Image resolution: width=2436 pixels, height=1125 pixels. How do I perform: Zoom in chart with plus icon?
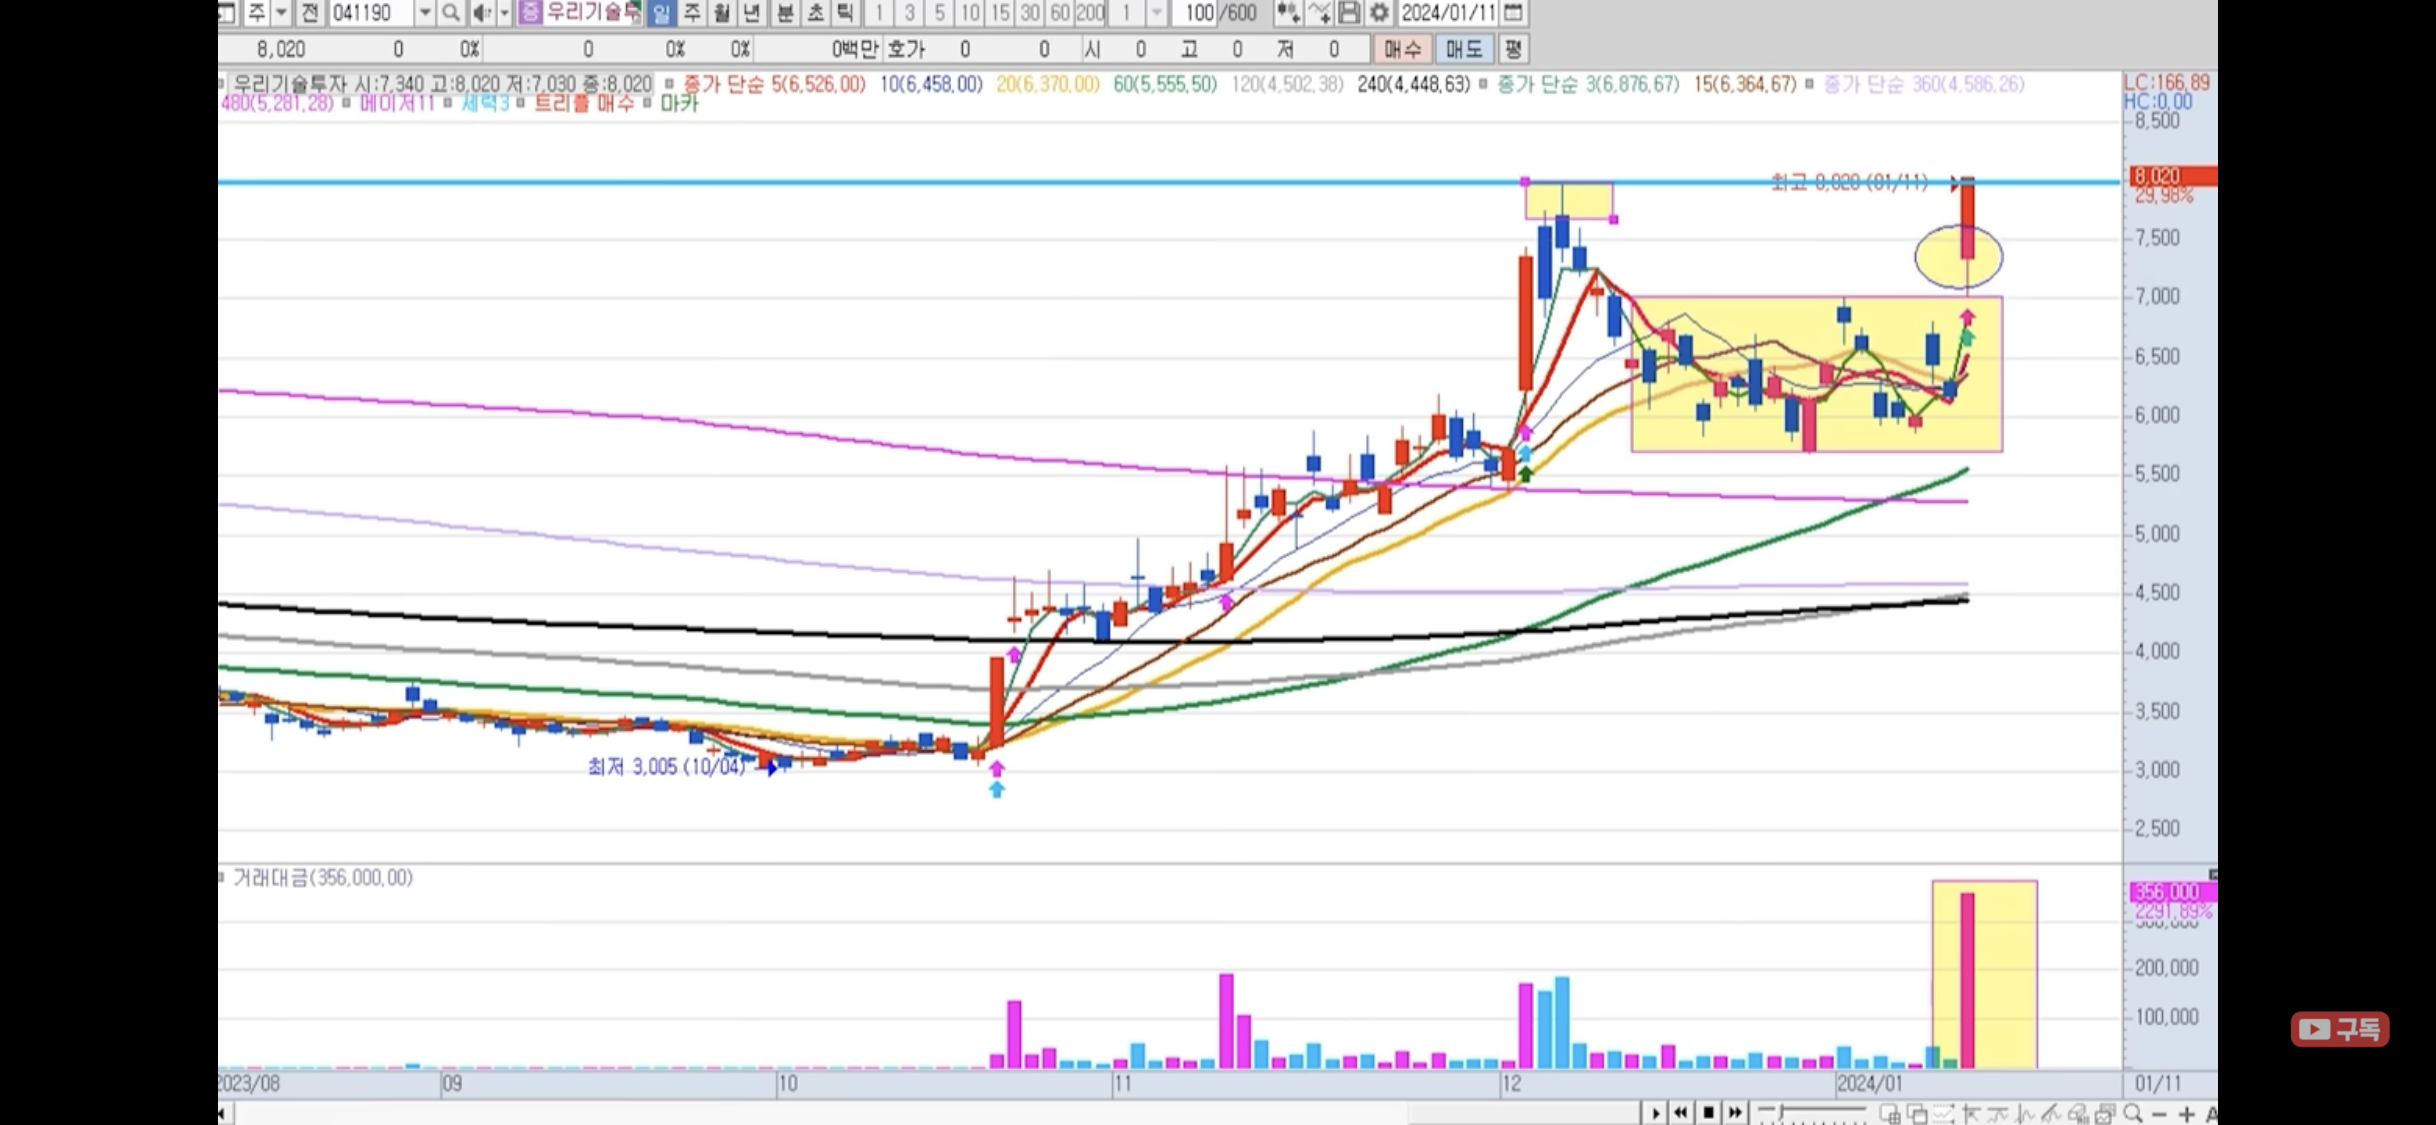click(2186, 1113)
